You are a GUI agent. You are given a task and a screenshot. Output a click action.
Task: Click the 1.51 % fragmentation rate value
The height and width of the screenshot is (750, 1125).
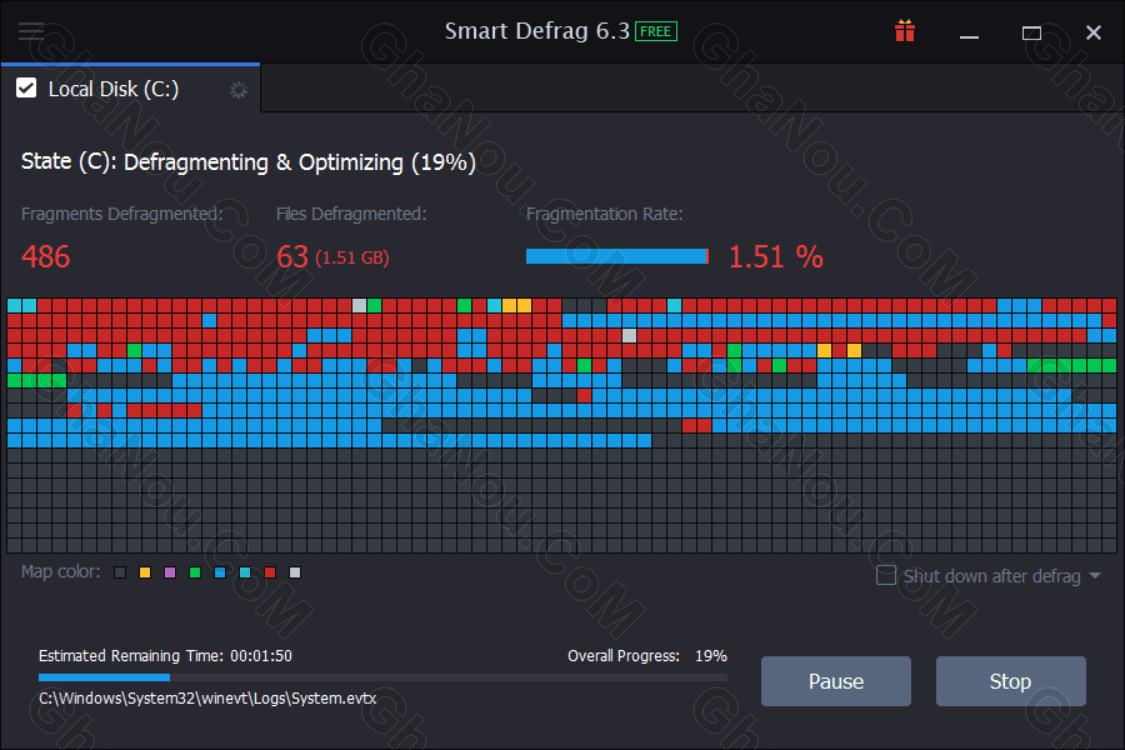pyautogui.click(x=776, y=257)
